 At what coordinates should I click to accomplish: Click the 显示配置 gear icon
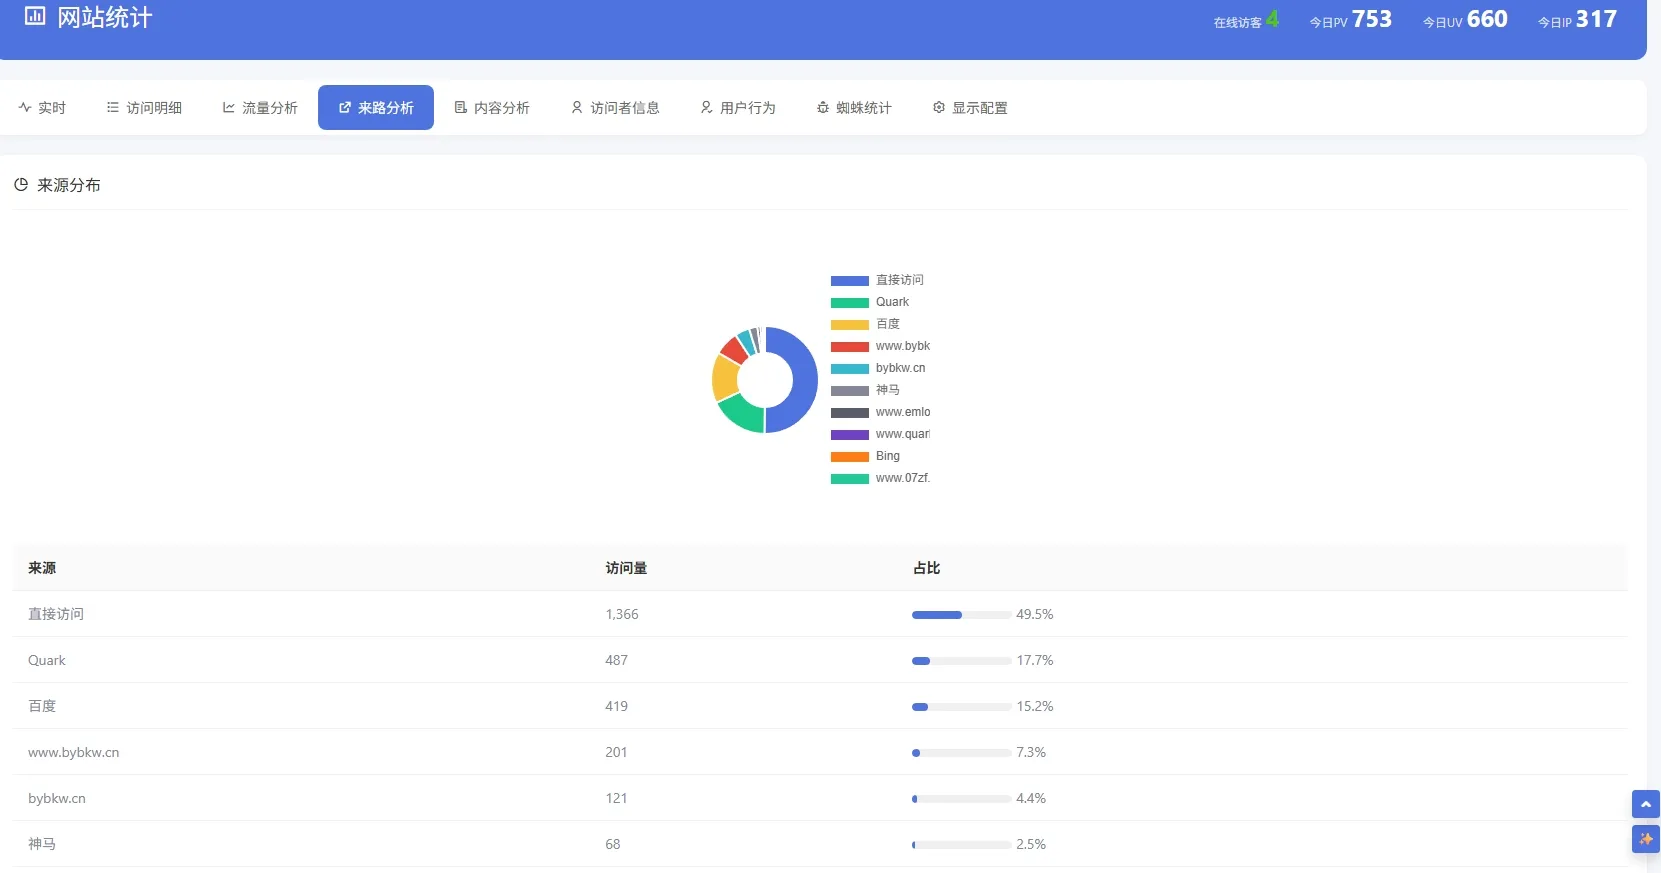click(939, 107)
